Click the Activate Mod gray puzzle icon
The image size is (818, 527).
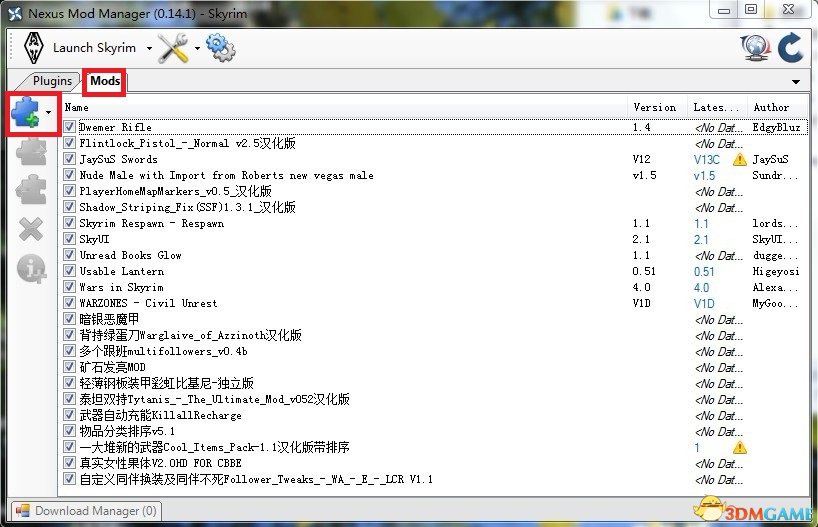31,152
